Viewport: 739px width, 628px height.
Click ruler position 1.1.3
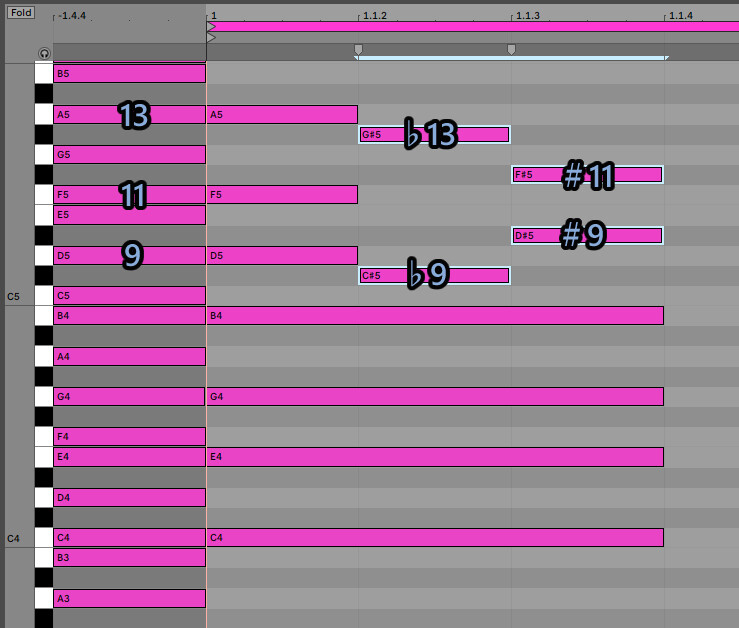(528, 16)
